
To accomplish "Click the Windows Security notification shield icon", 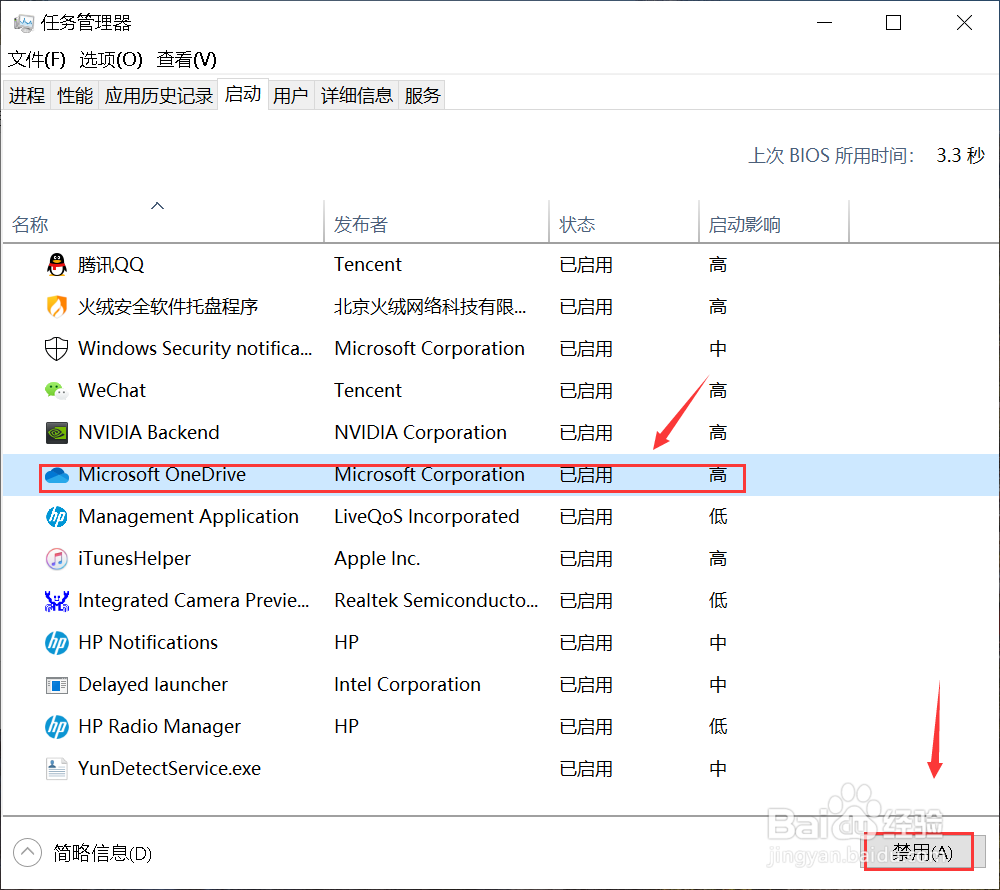I will pyautogui.click(x=57, y=348).
